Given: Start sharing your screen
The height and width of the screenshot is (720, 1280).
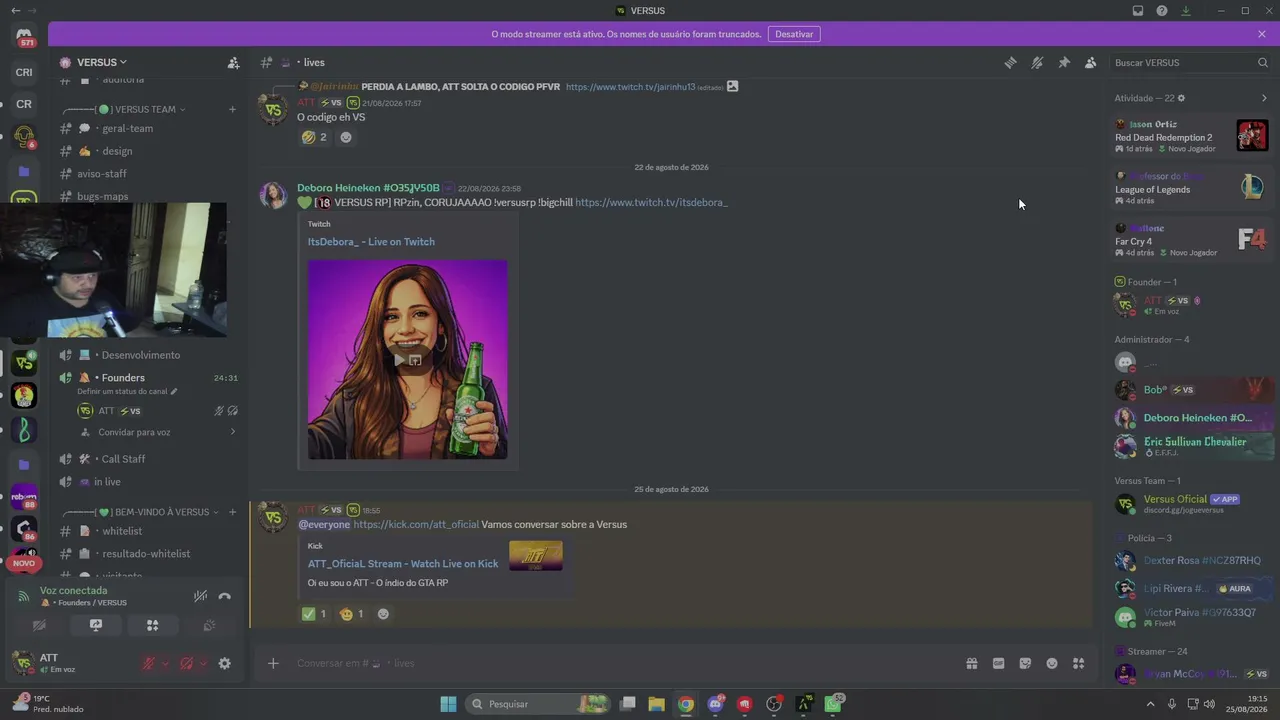Looking at the screenshot, I should pyautogui.click(x=96, y=625).
